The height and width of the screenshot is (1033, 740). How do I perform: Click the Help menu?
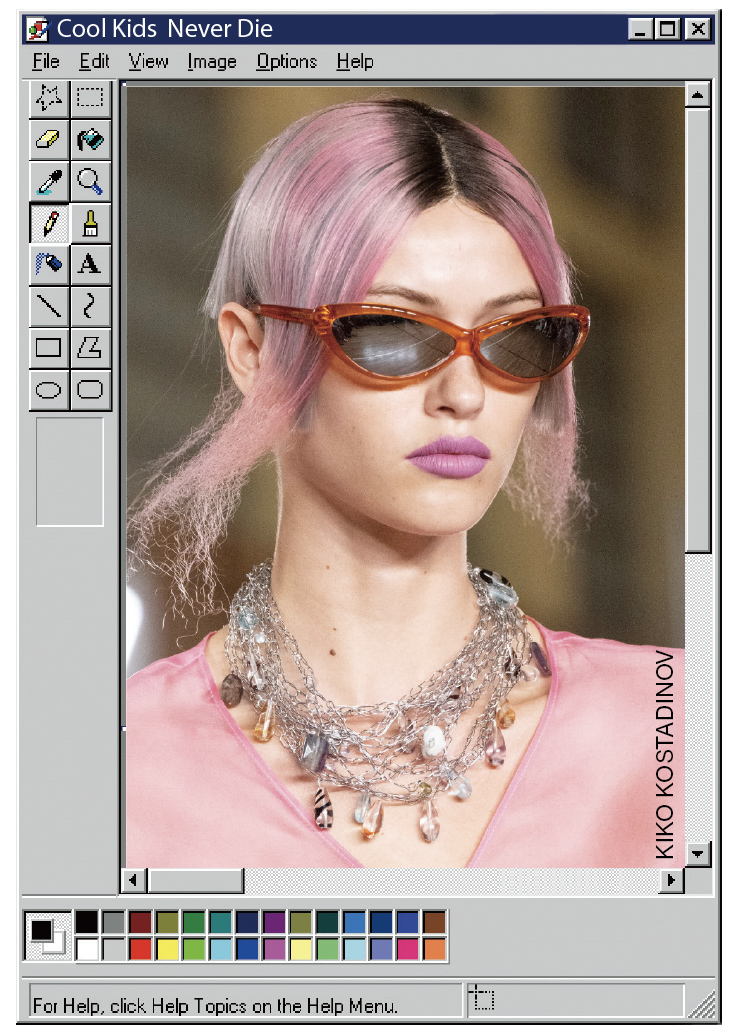[355, 62]
